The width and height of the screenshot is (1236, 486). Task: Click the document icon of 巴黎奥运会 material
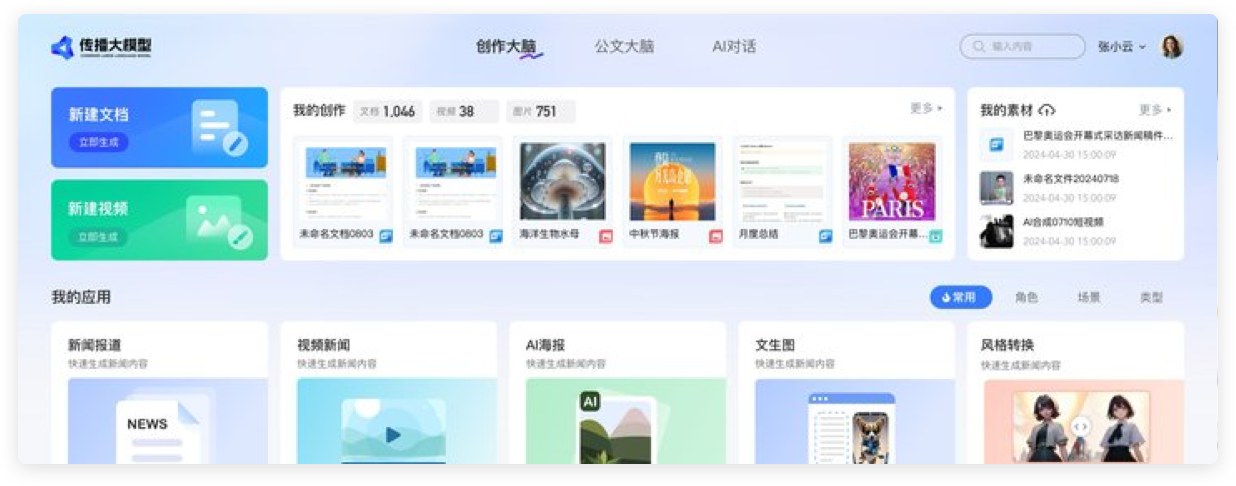[x=996, y=144]
